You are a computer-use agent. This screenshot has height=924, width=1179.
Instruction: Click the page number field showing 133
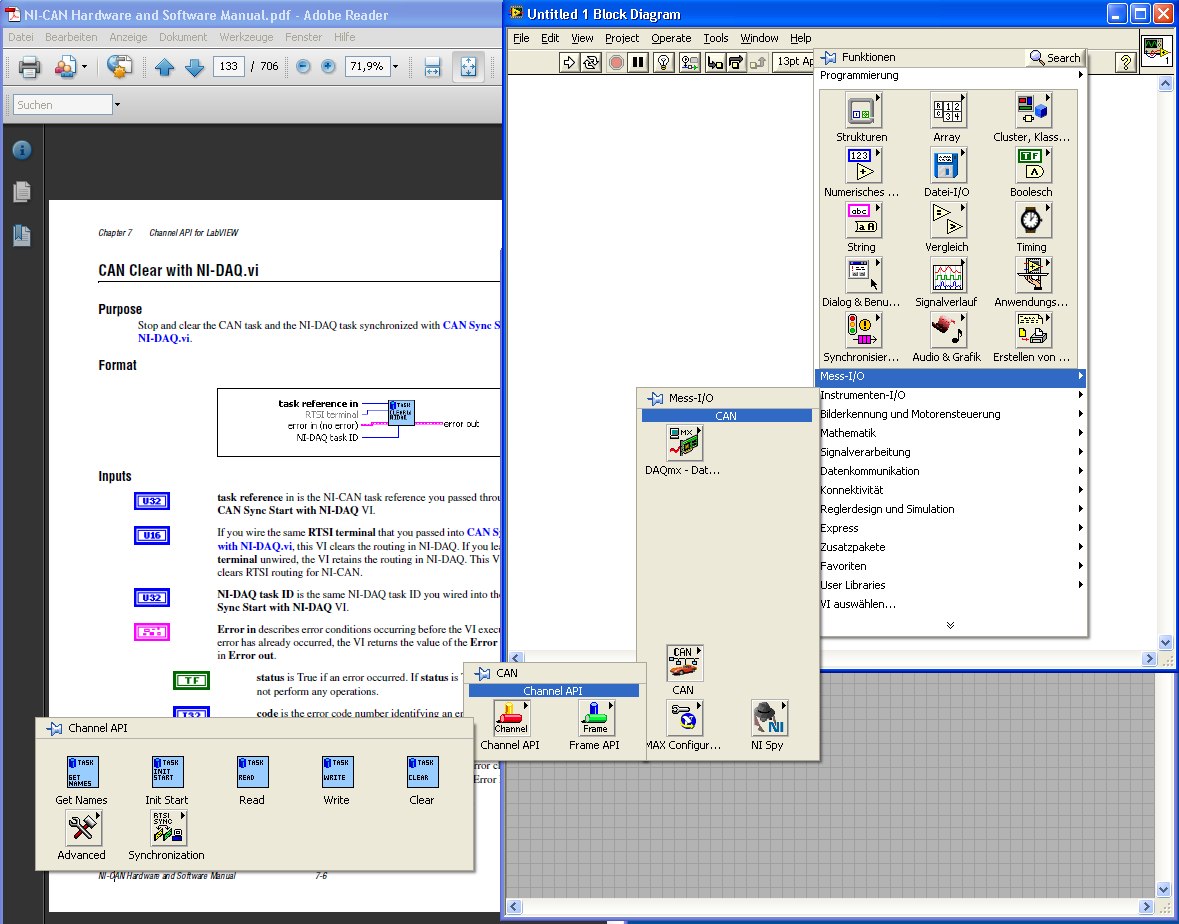229,66
